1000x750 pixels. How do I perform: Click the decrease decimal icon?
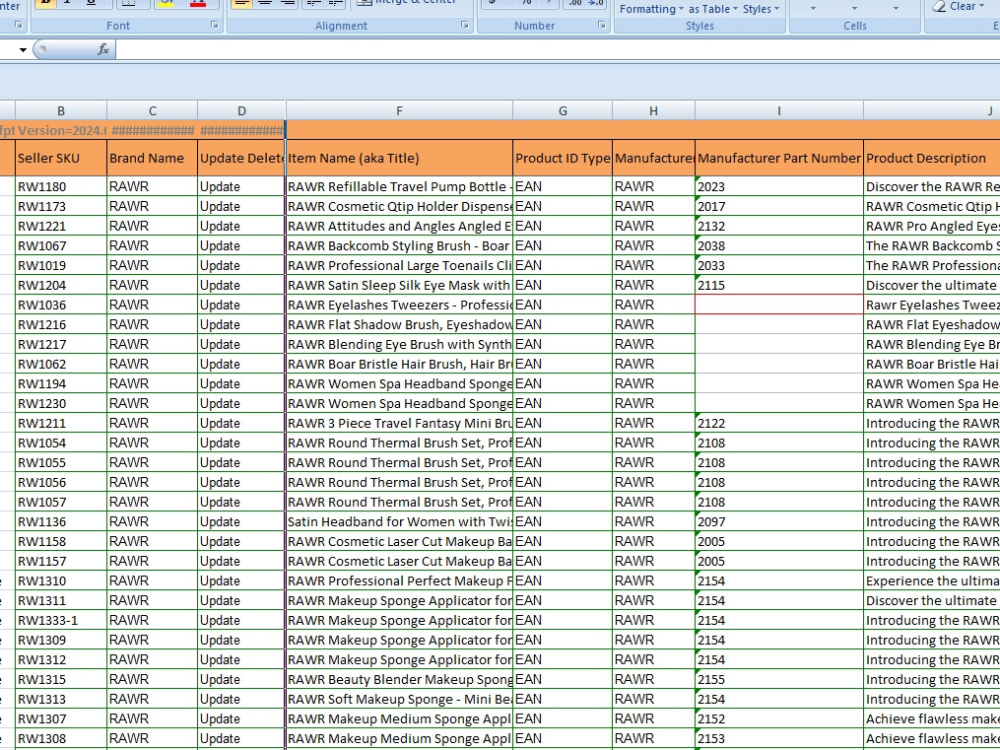(596, 3)
